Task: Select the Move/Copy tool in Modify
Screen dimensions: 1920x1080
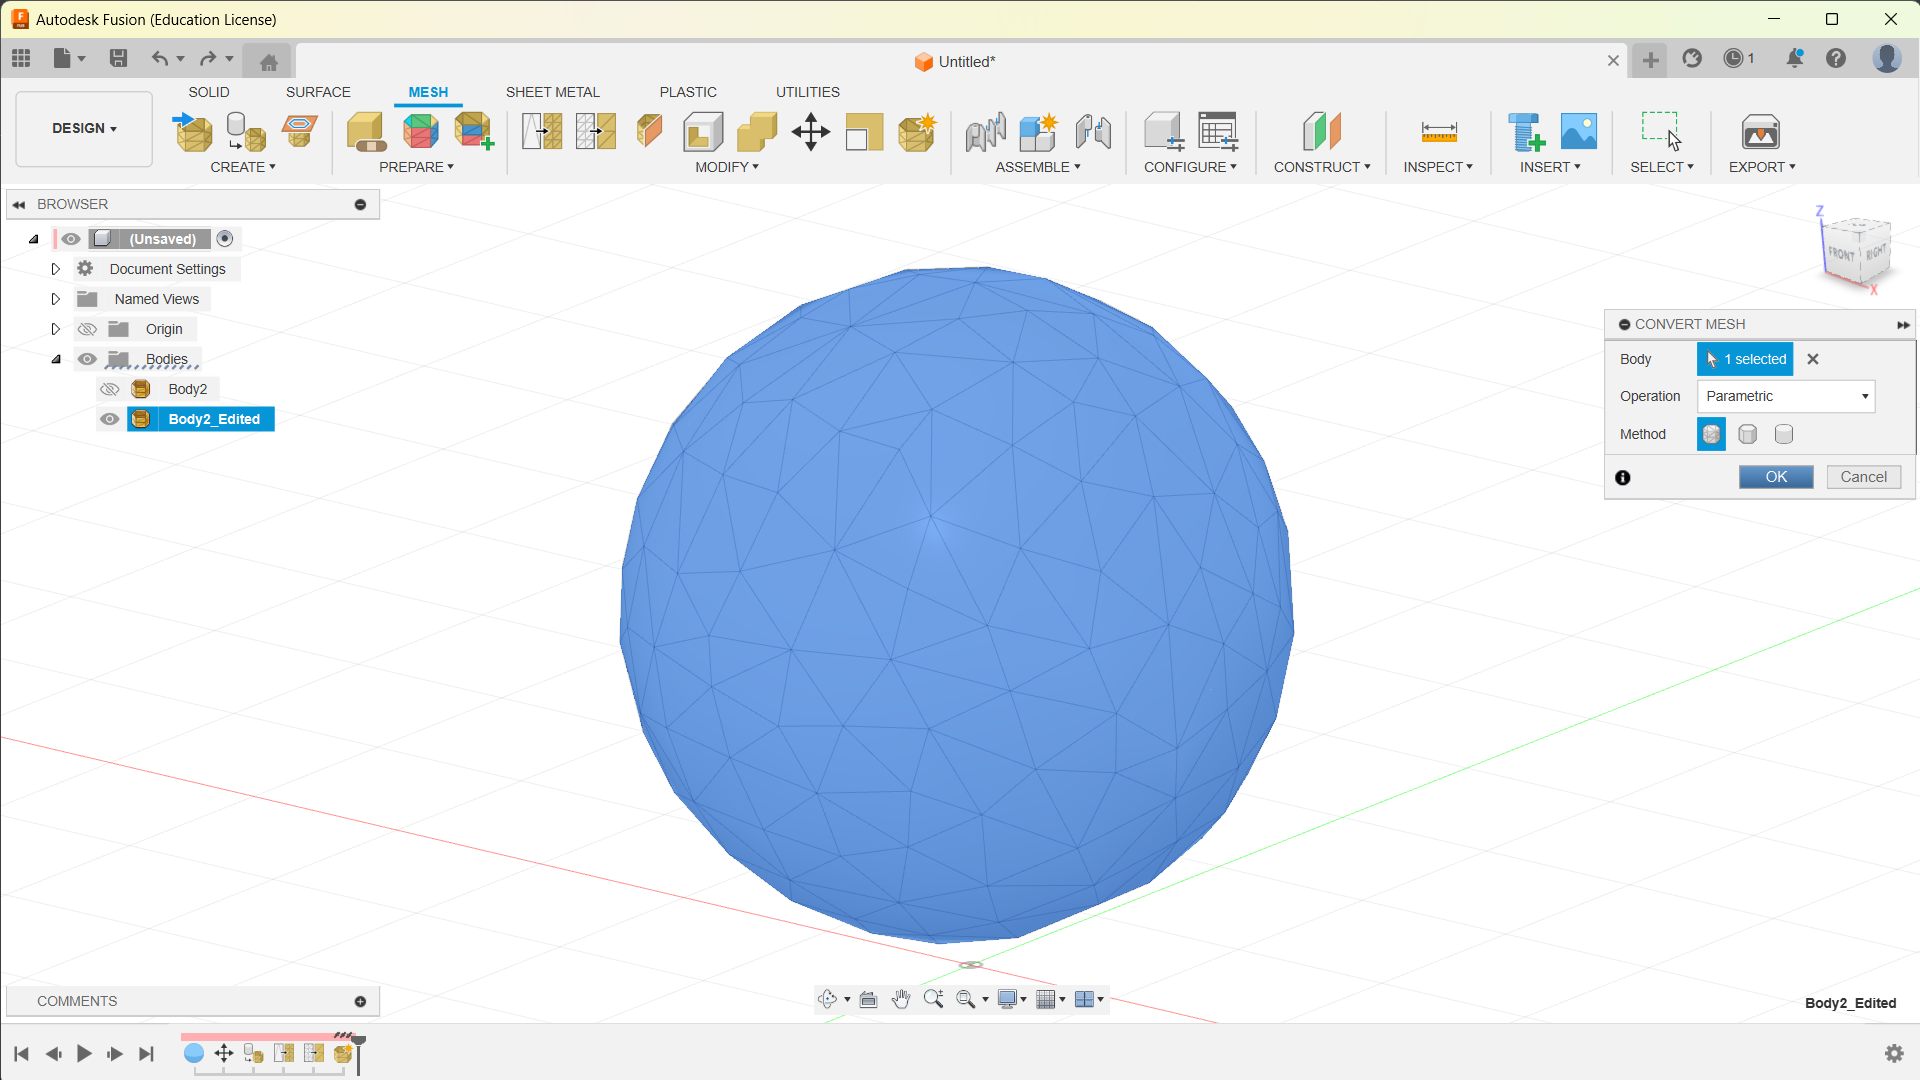Action: pos(810,132)
